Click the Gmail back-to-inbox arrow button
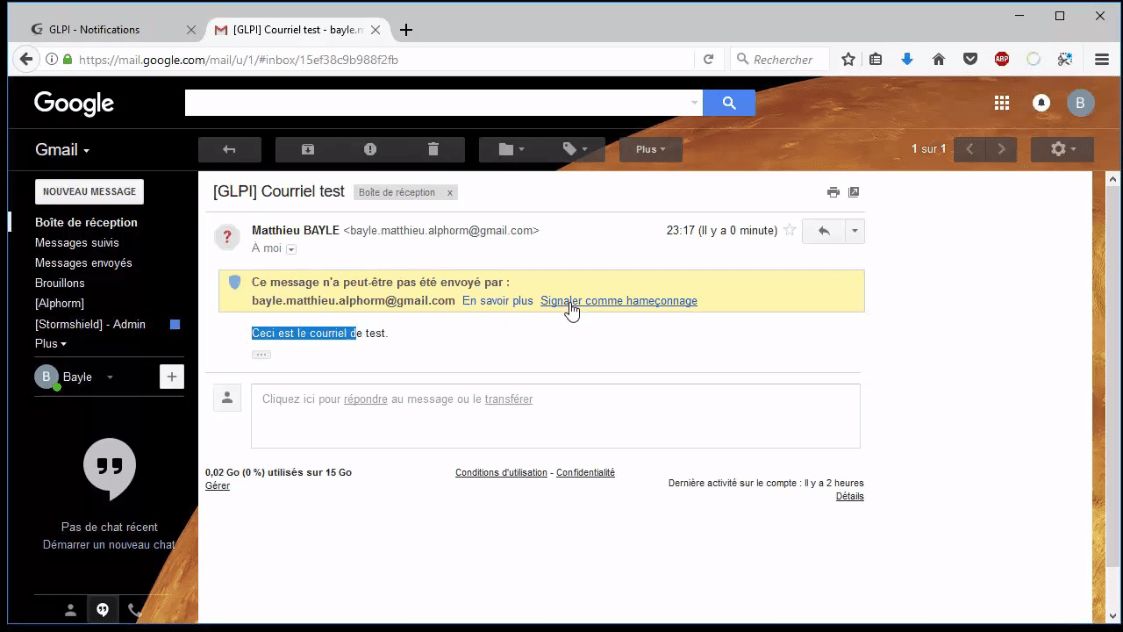Screen dimensions: 1123x632 click(x=229, y=149)
